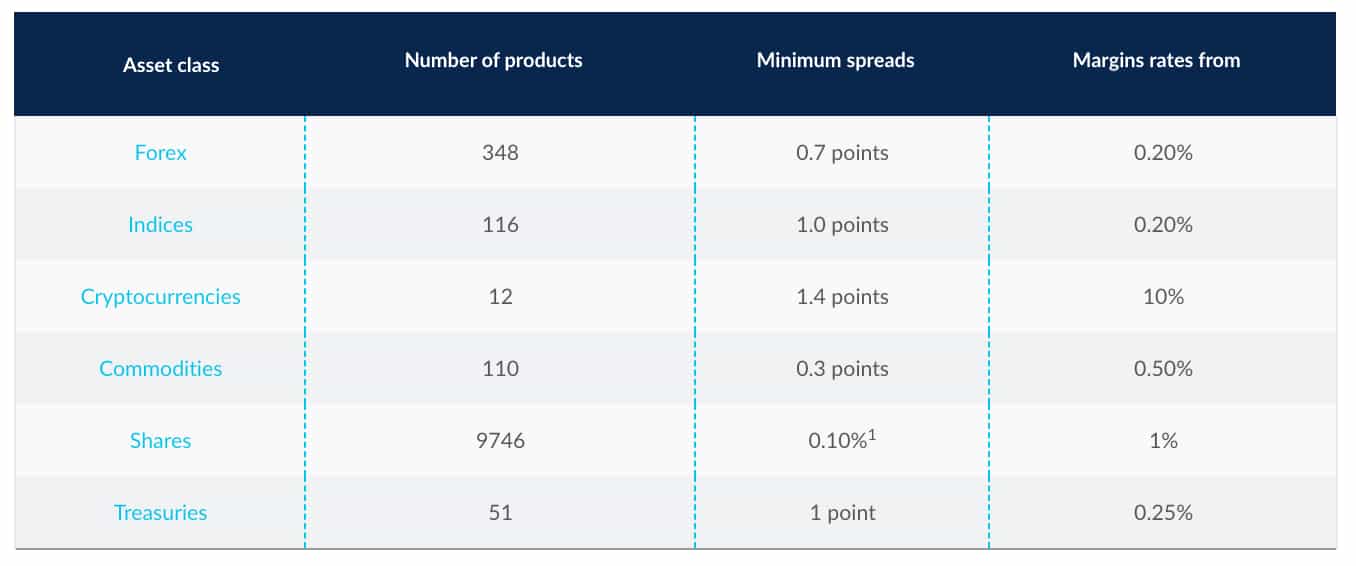Image resolution: width=1356 pixels, height=566 pixels.
Task: Click the 0.7 points Forex spread
Action: [842, 153]
